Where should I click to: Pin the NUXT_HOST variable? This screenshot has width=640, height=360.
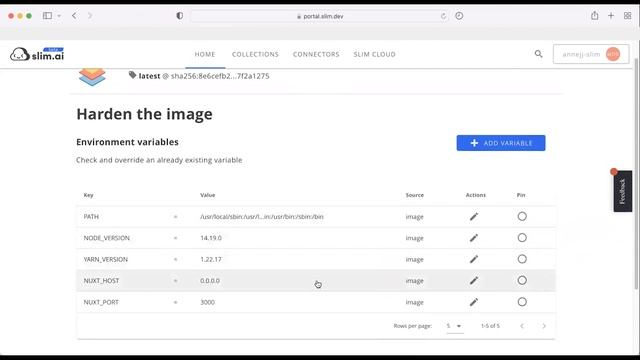[x=522, y=280]
